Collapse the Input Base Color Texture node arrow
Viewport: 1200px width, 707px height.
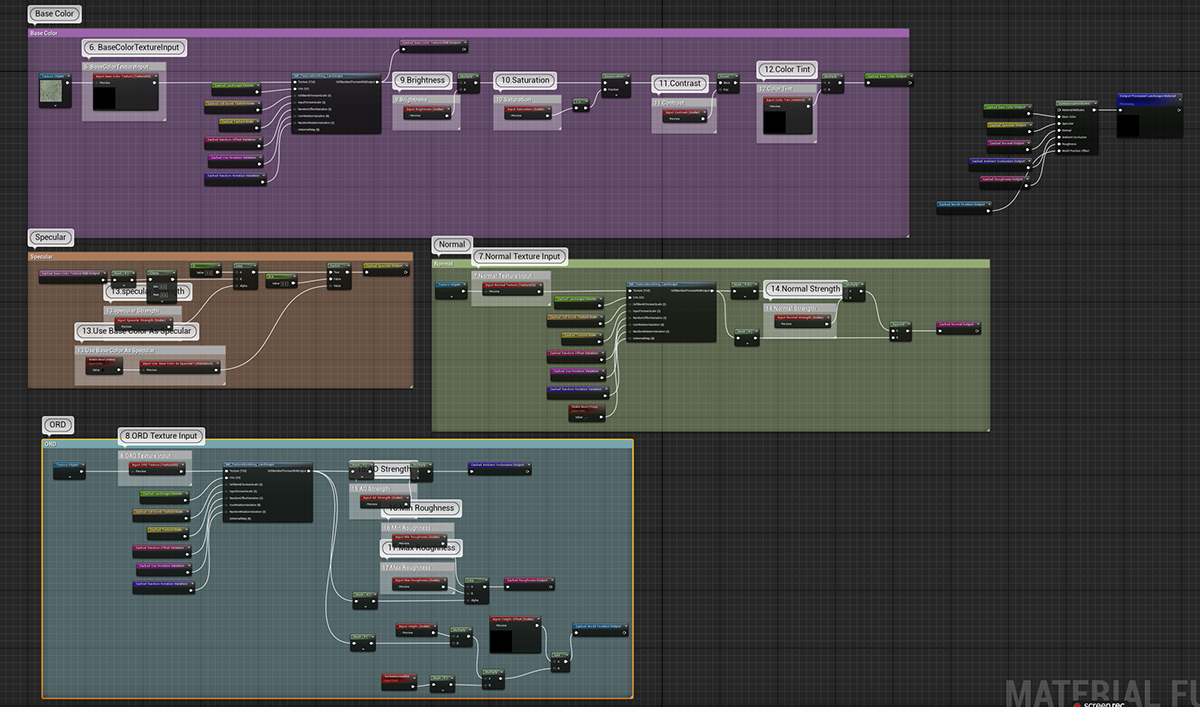tap(155, 76)
